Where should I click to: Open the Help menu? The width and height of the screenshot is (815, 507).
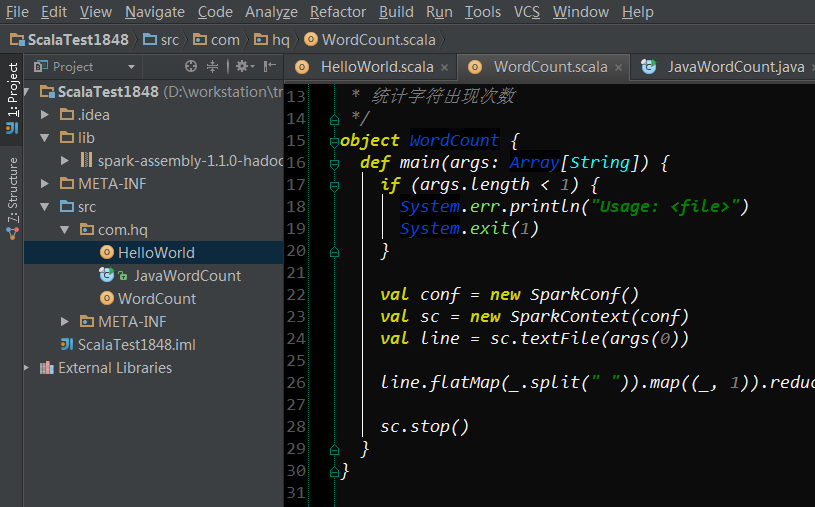(x=637, y=12)
